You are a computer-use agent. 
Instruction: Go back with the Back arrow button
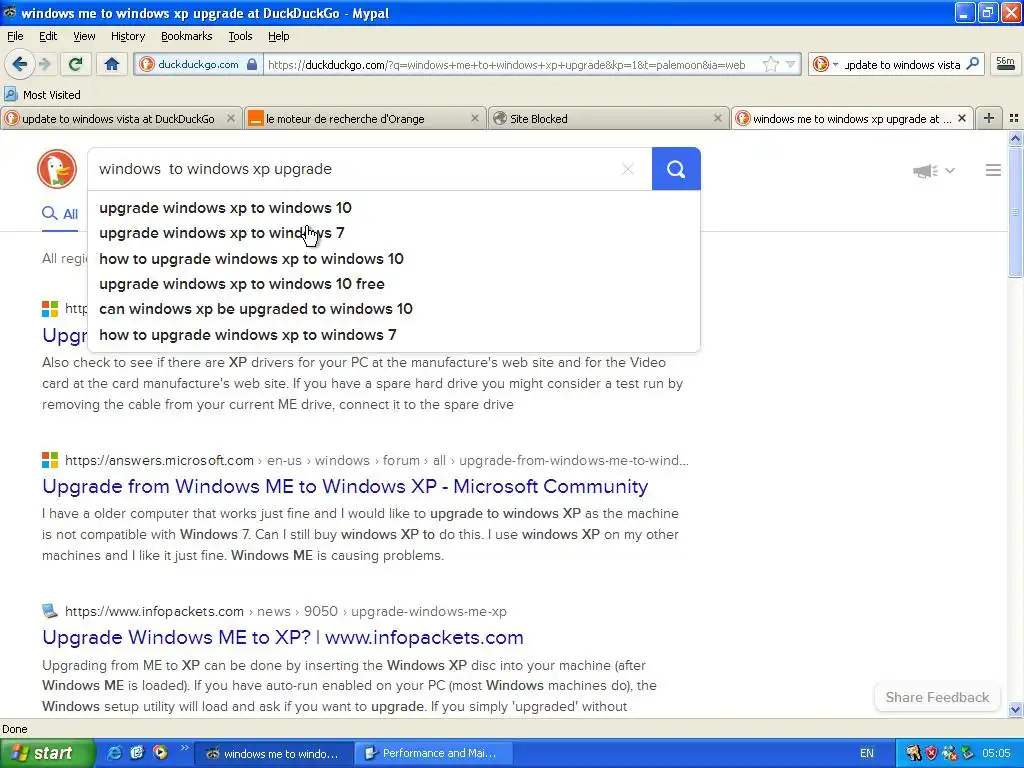[x=20, y=64]
